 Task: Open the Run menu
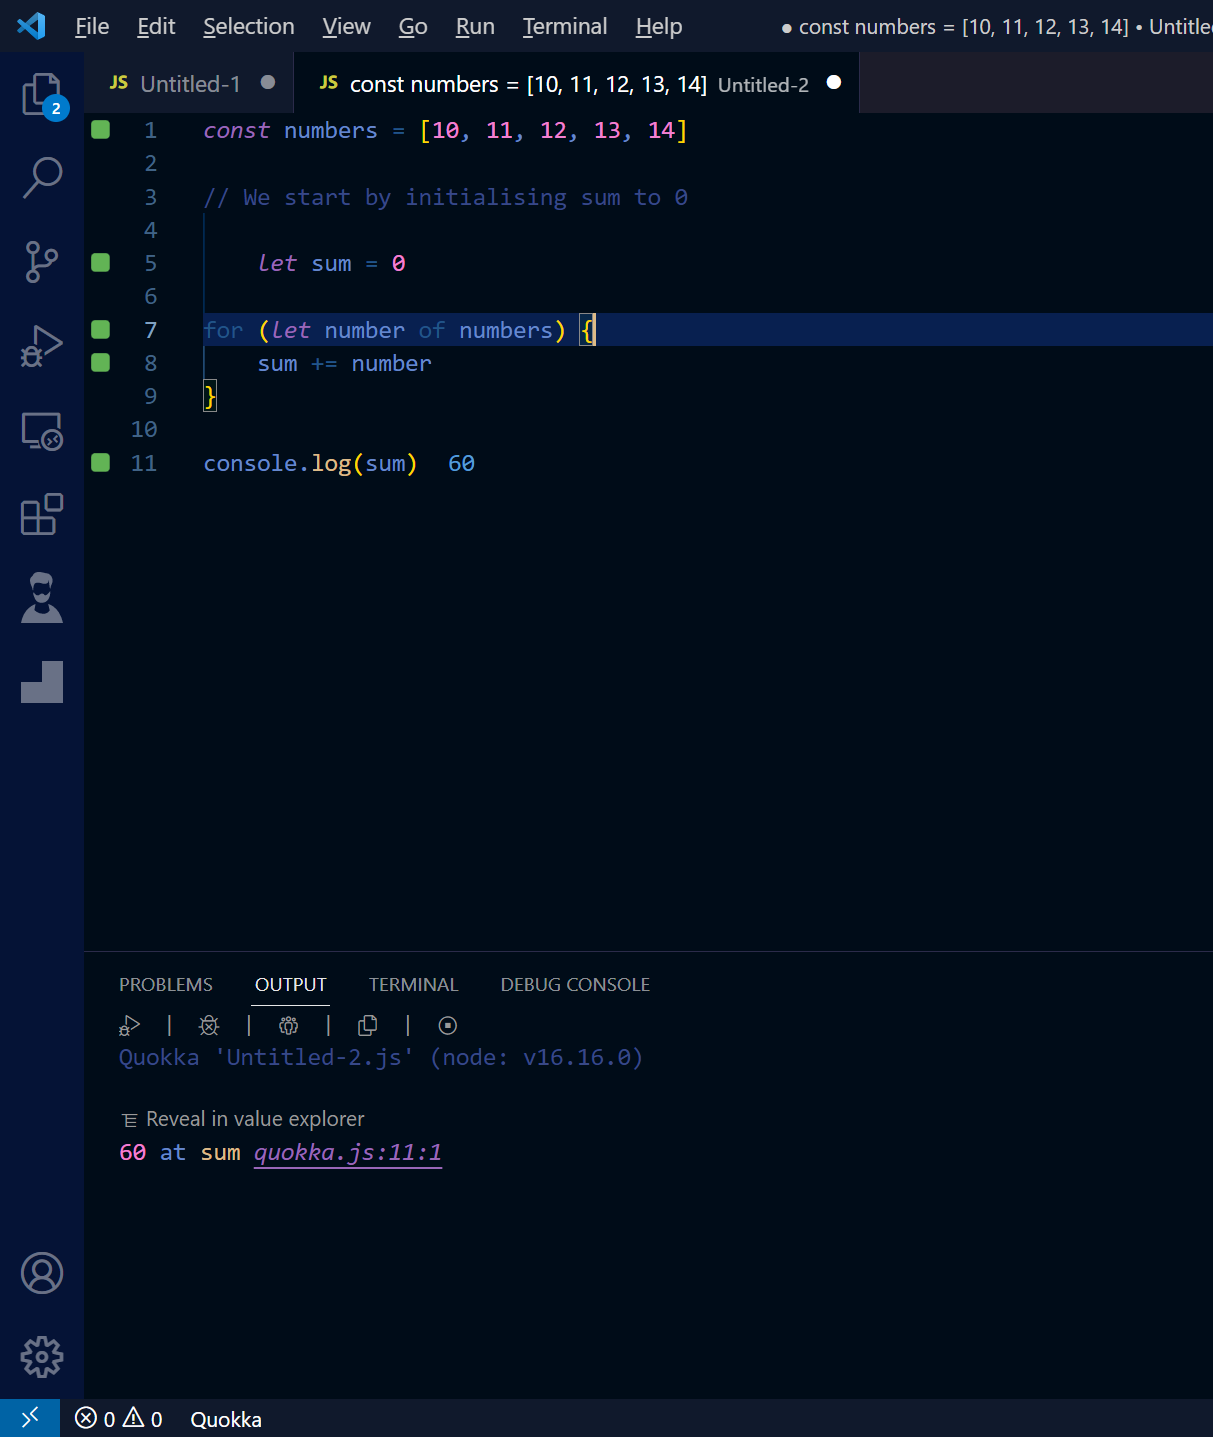tap(475, 26)
